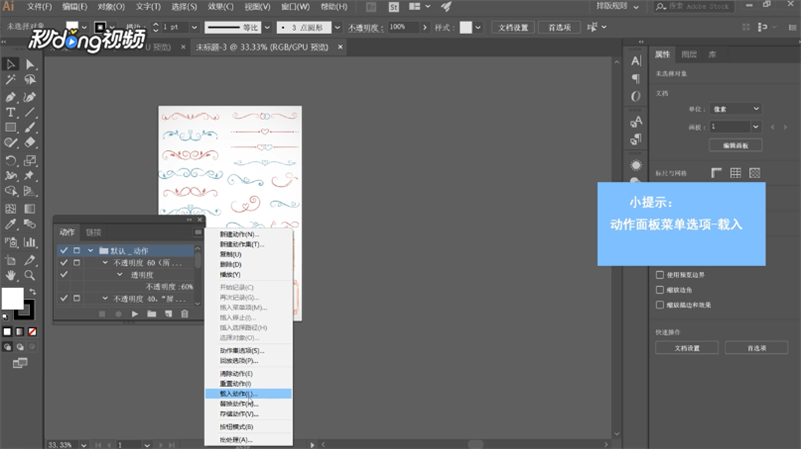The height and width of the screenshot is (449, 801).
Task: Click Create New Action icon
Action: (x=168, y=314)
